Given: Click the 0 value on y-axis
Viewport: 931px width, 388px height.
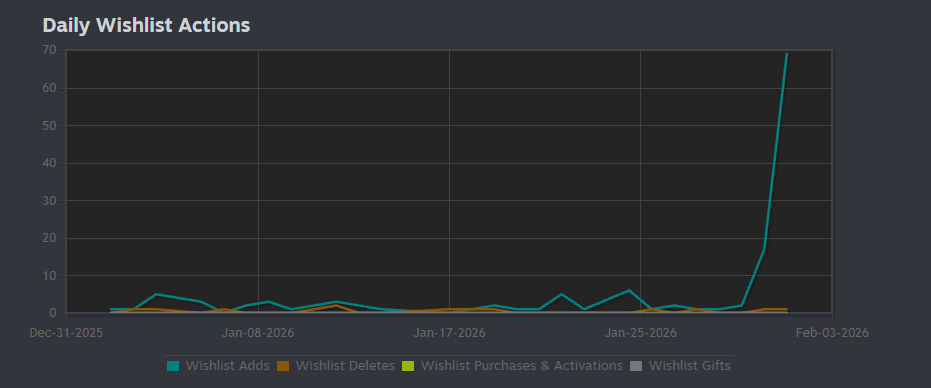Looking at the screenshot, I should point(53,313).
